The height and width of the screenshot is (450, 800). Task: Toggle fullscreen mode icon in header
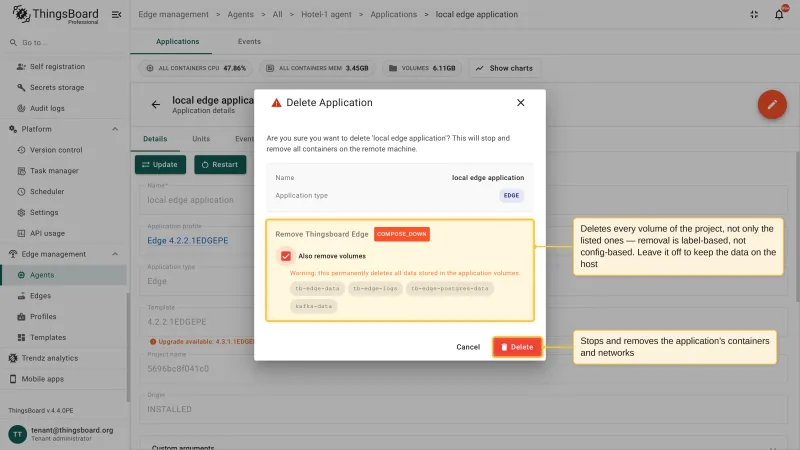[754, 14]
